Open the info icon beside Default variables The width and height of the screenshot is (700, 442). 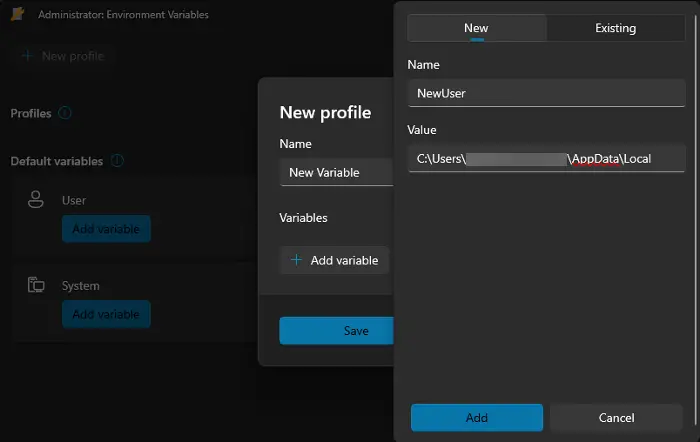(x=117, y=161)
